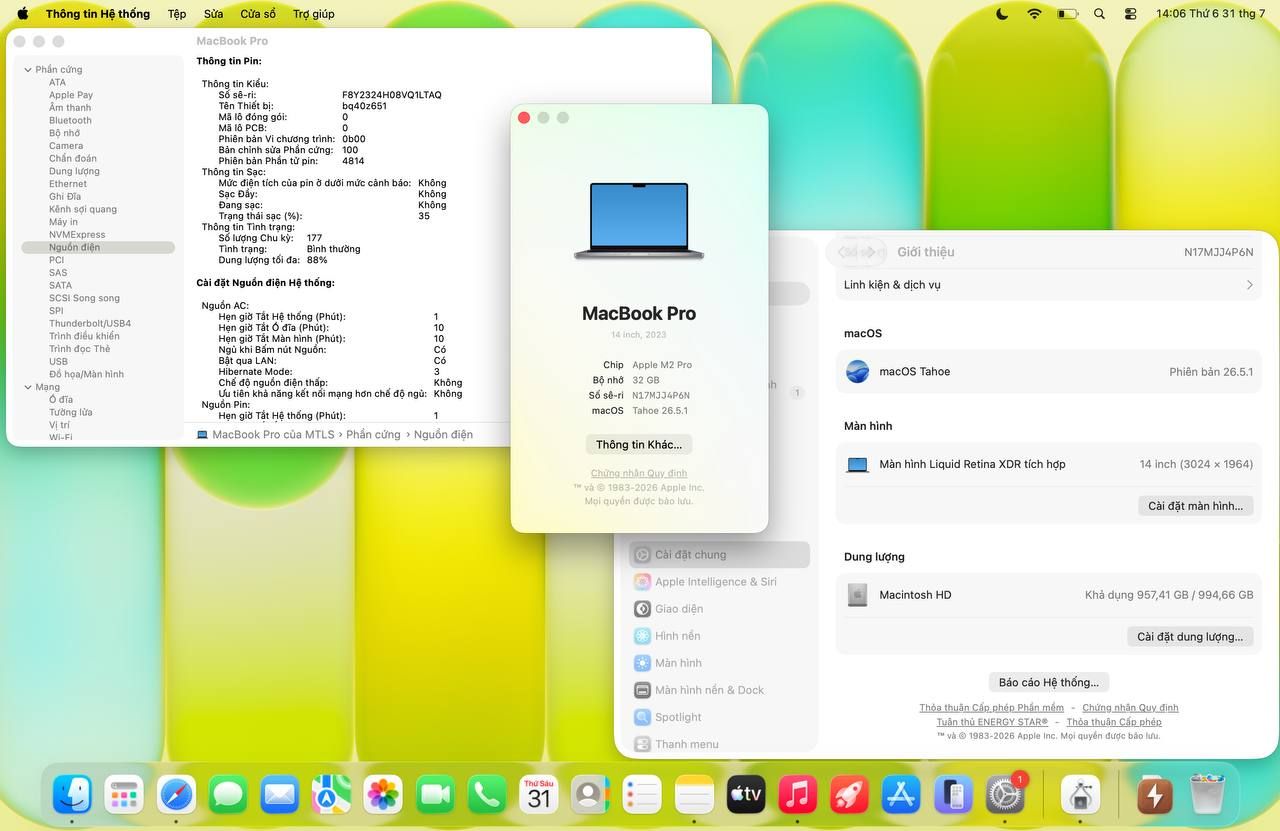Open the Apple TV app in the Dock
The height and width of the screenshot is (831, 1280).
(x=746, y=795)
